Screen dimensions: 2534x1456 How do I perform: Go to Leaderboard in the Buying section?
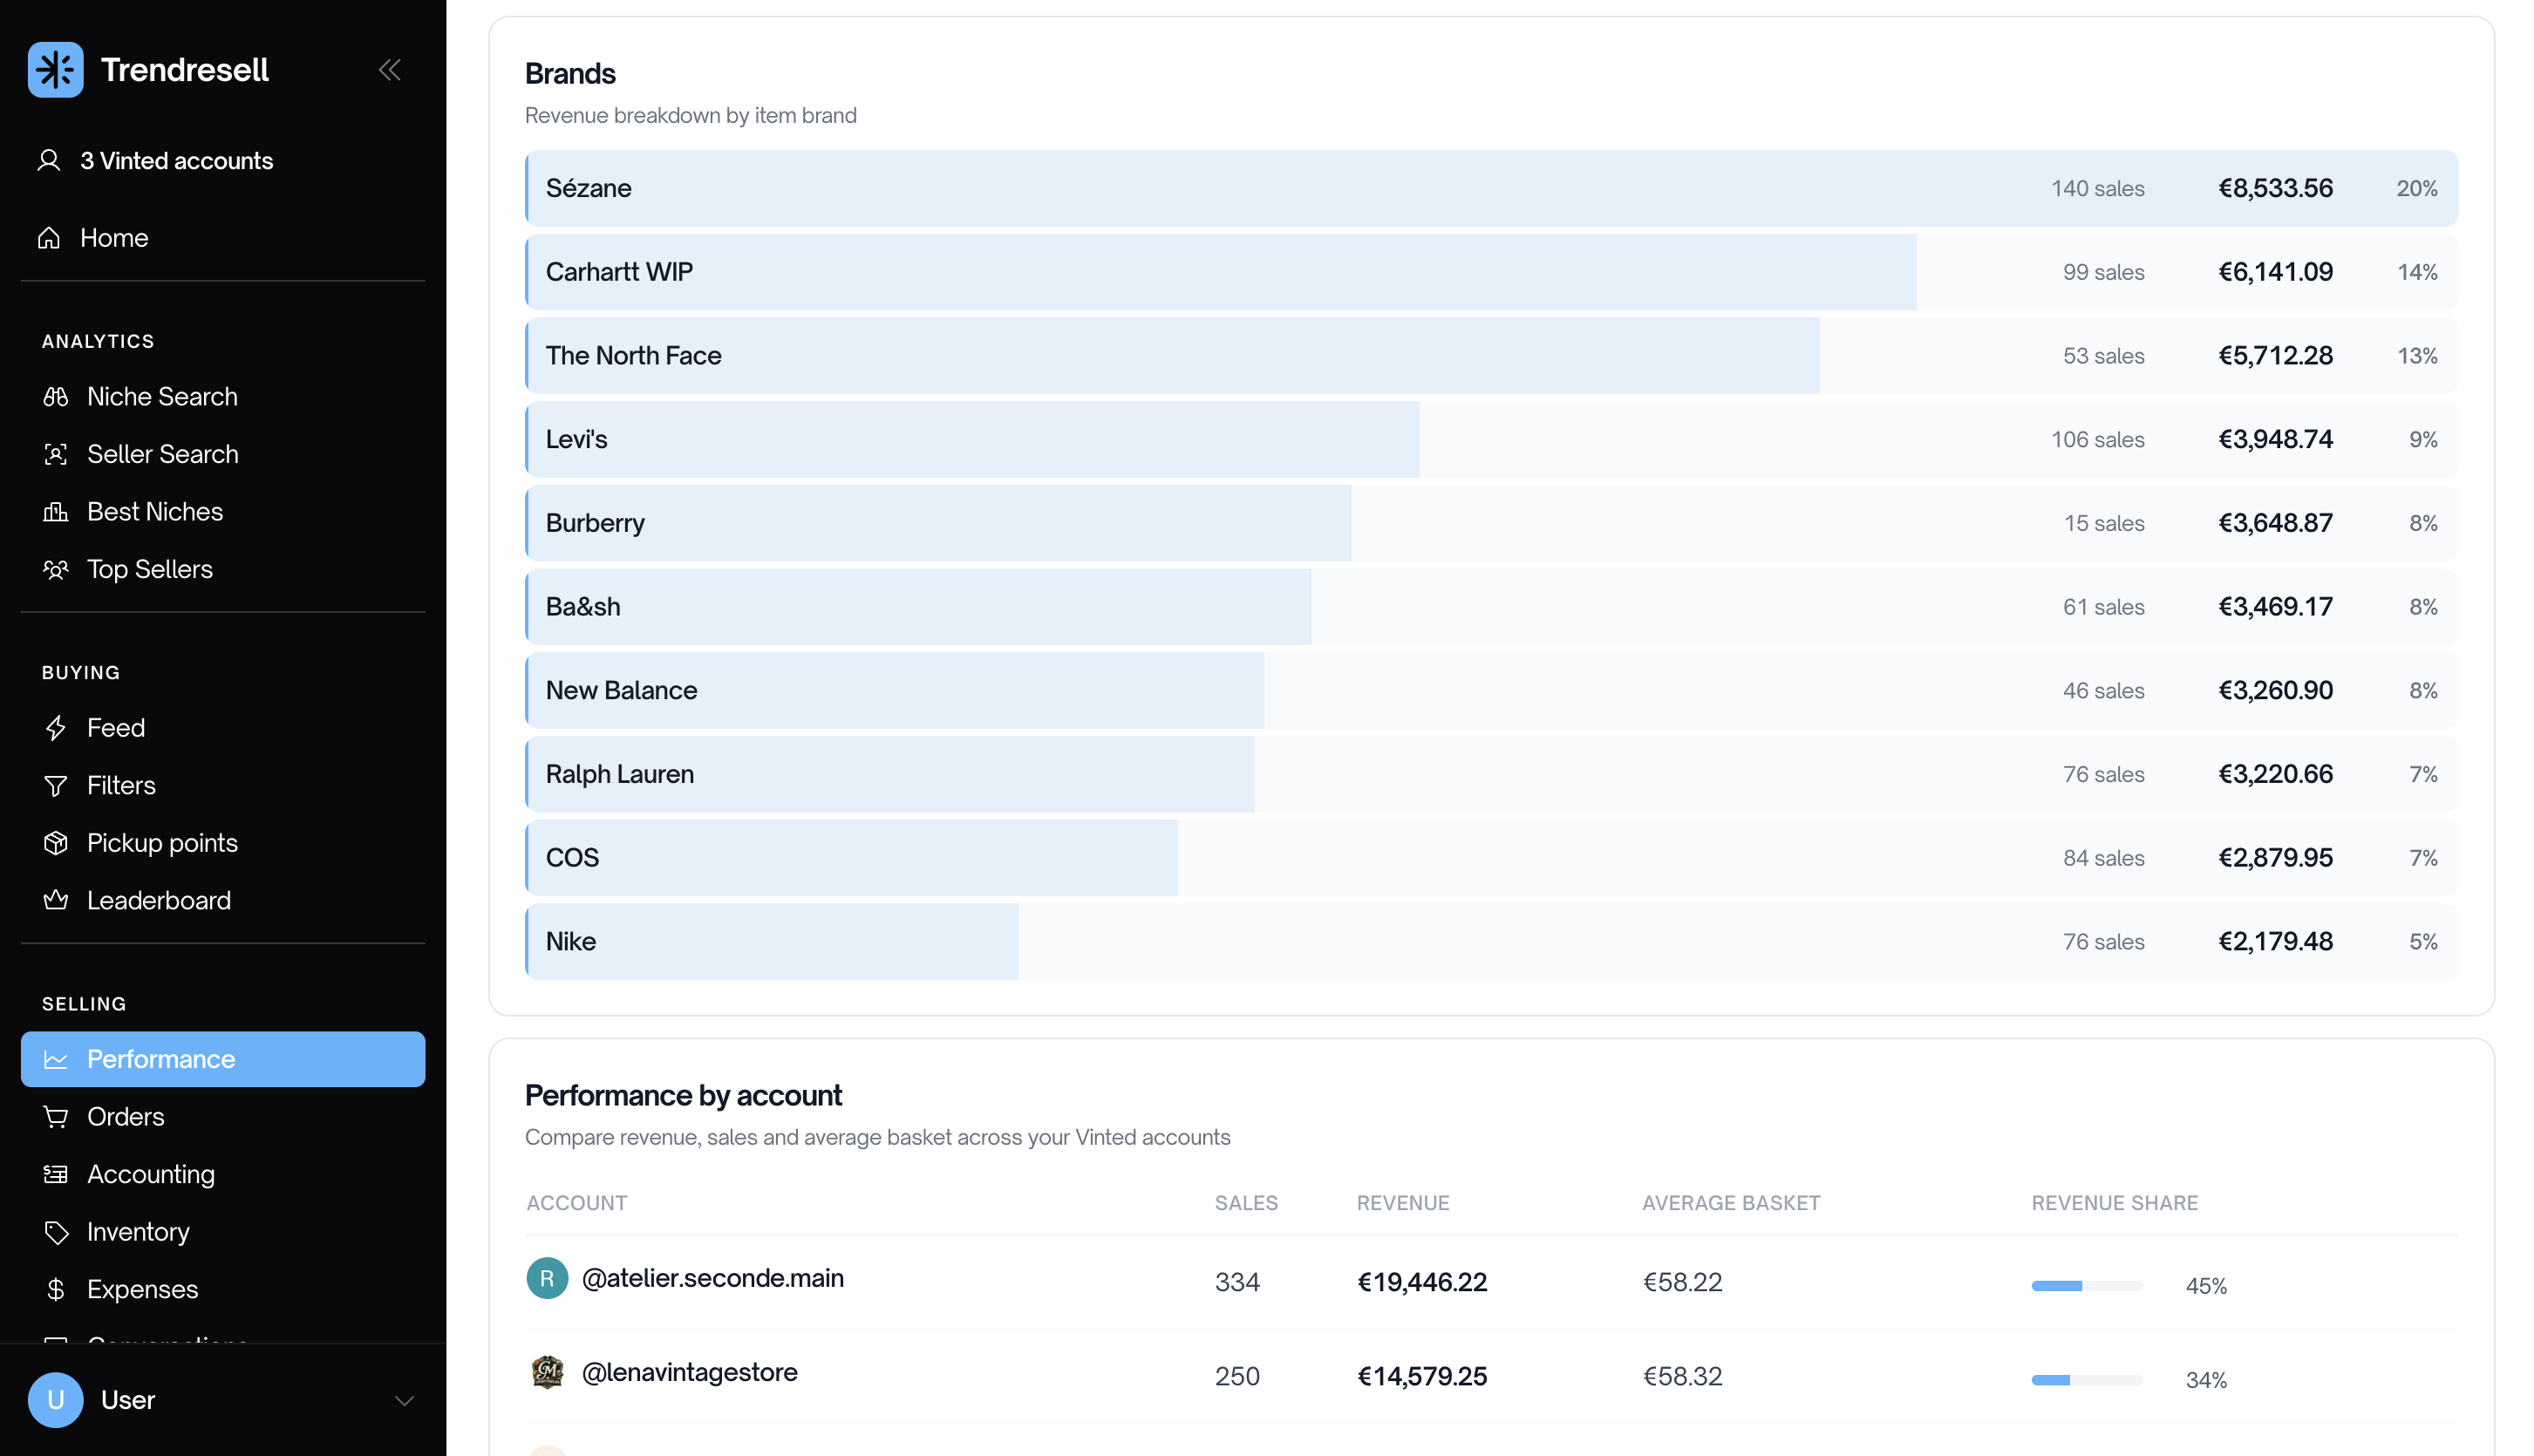coord(223,900)
